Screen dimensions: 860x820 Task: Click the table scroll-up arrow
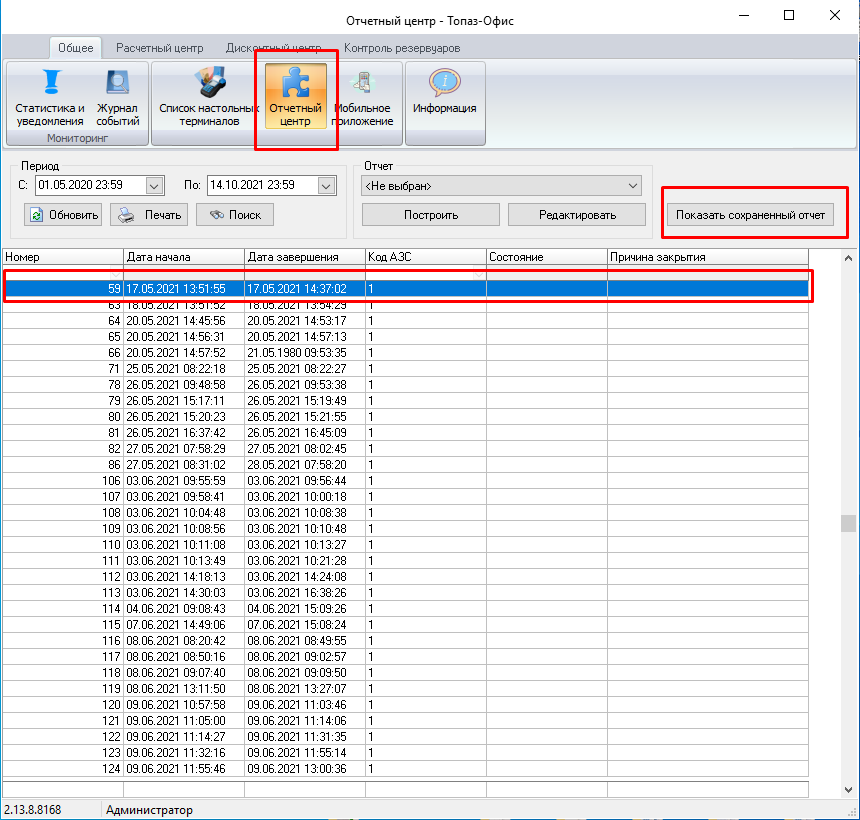[x=848, y=257]
